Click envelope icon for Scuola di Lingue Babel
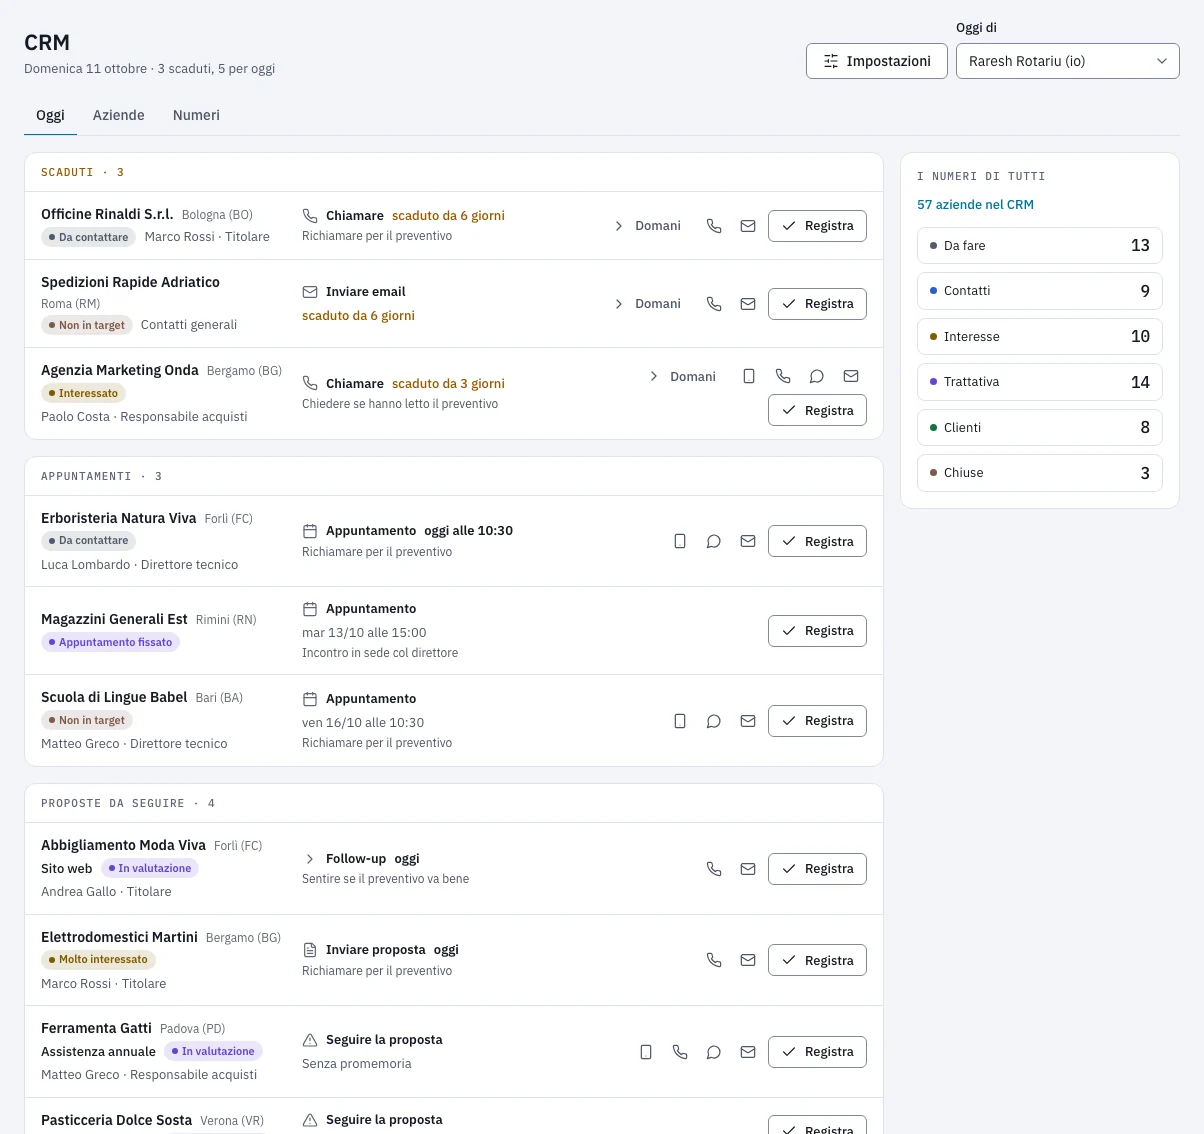The height and width of the screenshot is (1134, 1204). coord(748,721)
